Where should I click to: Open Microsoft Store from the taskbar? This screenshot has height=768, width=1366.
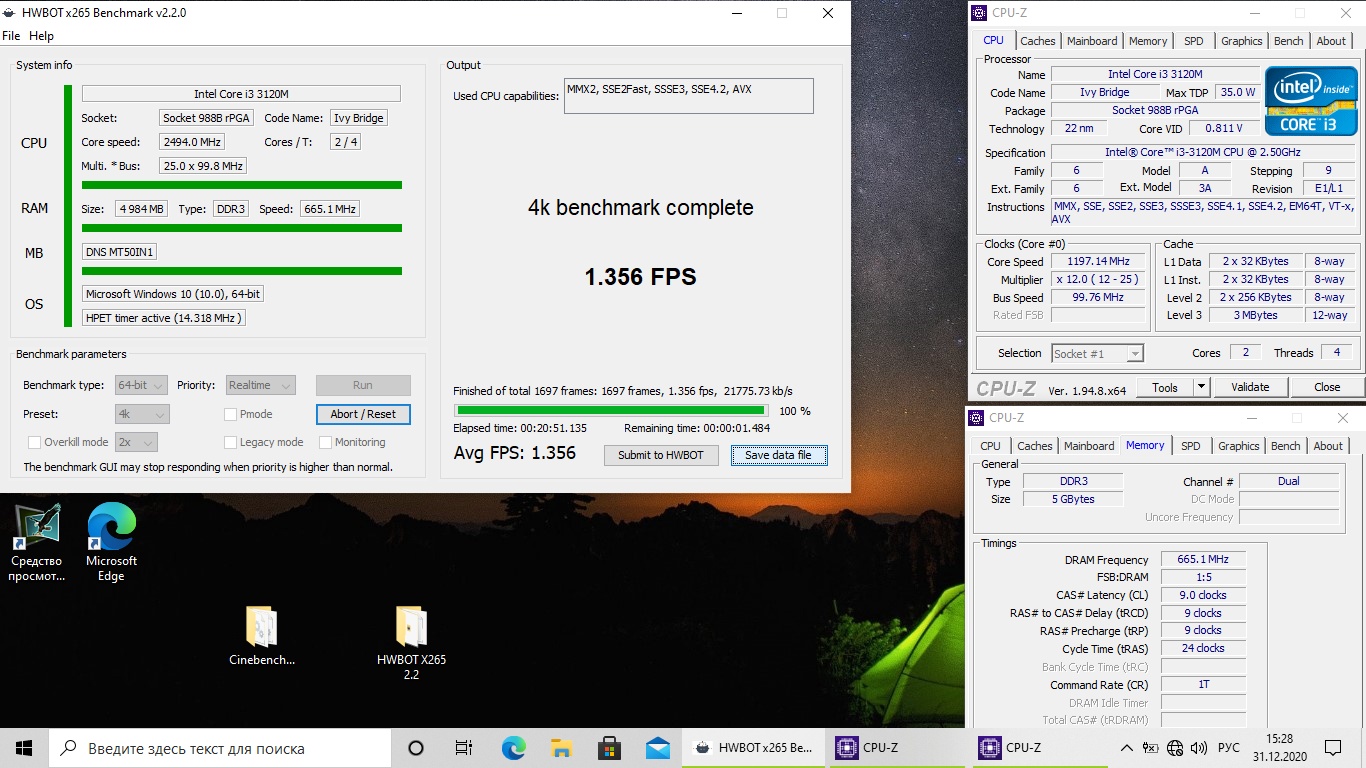point(609,748)
